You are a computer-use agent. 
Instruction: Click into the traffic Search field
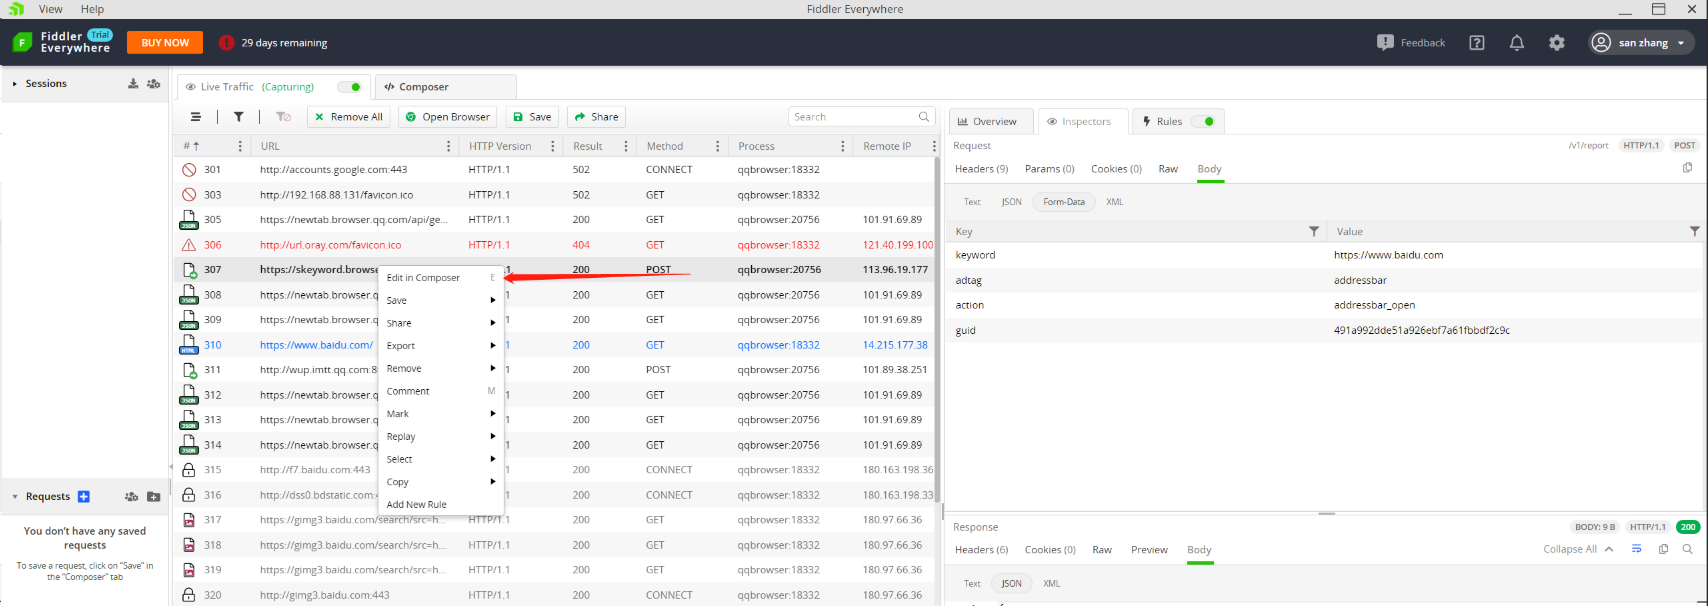click(862, 117)
